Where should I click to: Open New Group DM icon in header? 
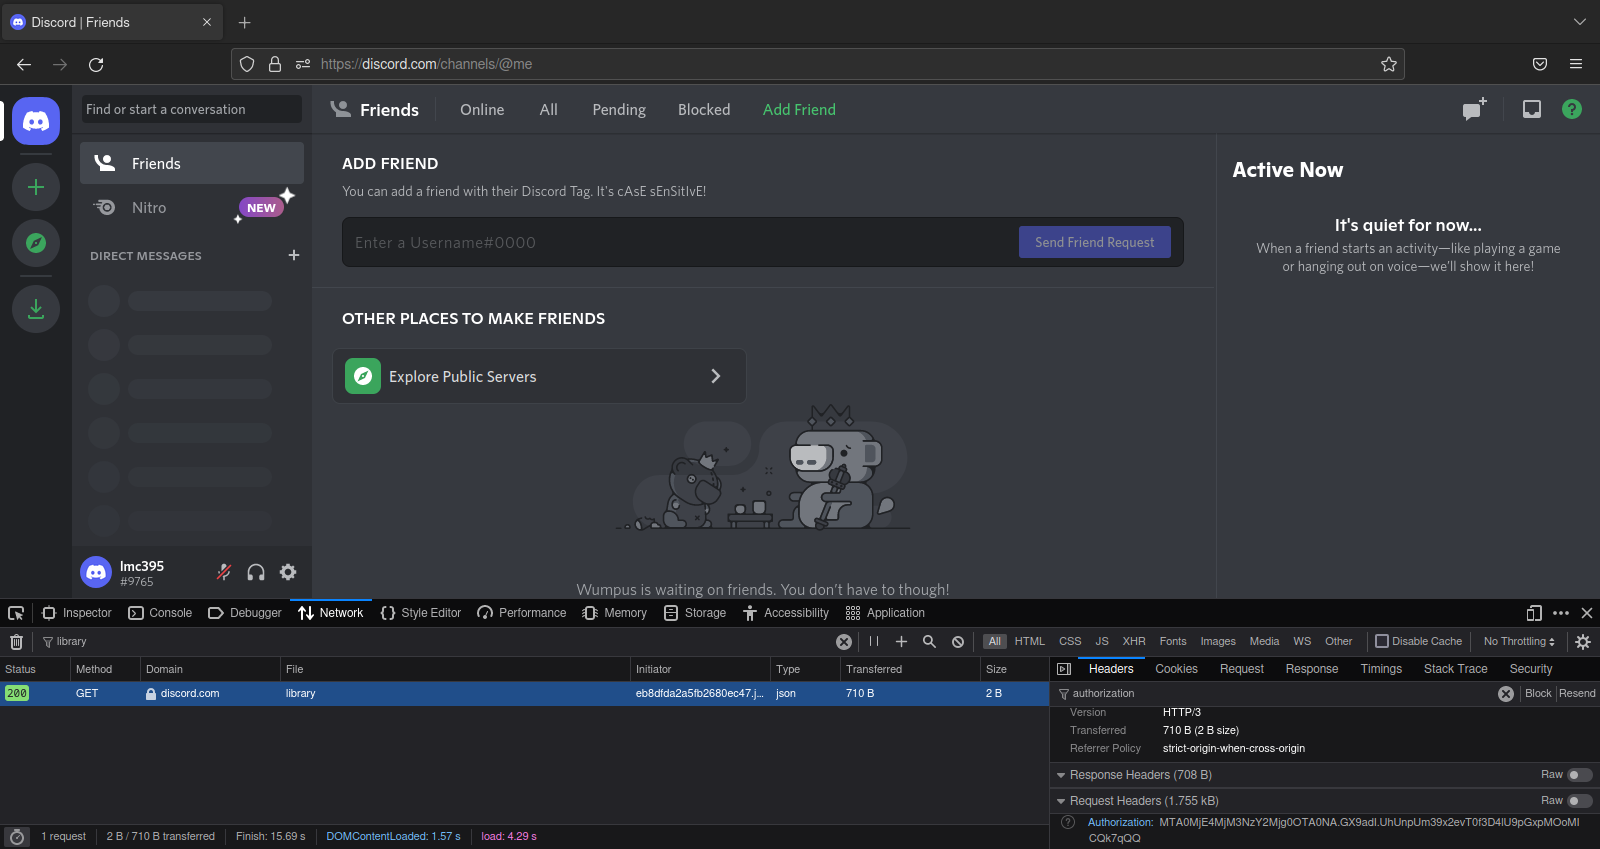[1474, 109]
